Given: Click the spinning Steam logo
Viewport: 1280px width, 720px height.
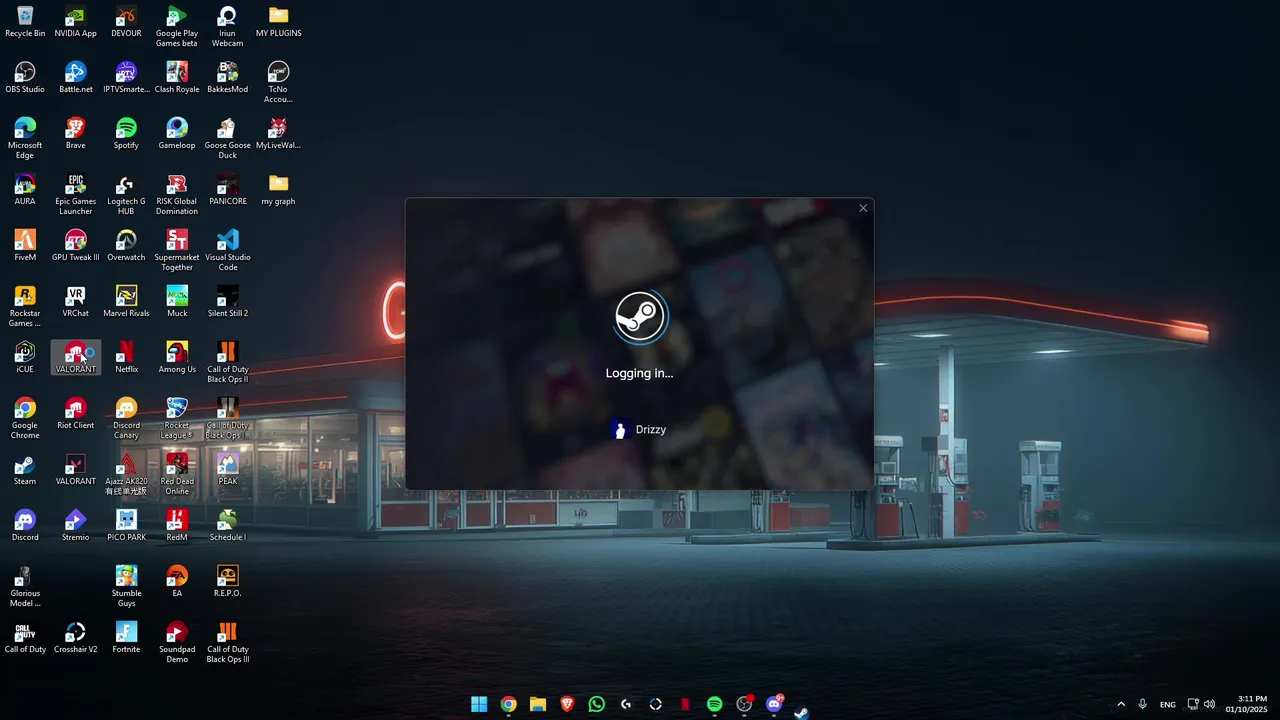Looking at the screenshot, I should coord(640,316).
